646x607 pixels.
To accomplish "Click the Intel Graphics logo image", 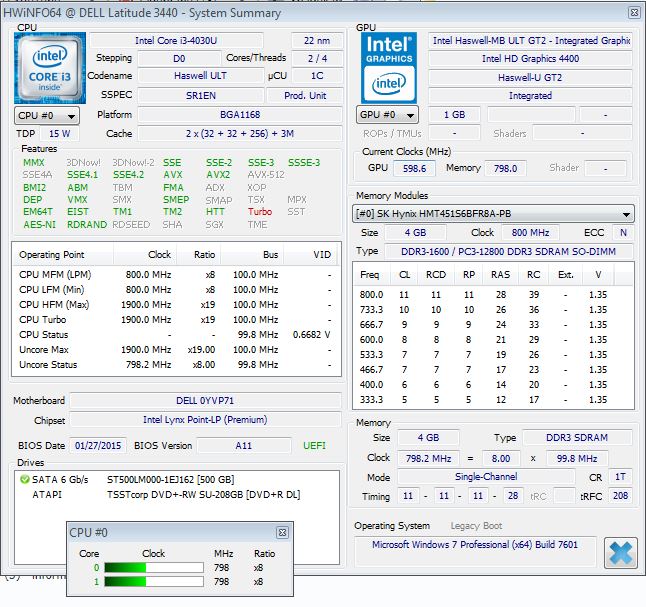I will (x=389, y=68).
